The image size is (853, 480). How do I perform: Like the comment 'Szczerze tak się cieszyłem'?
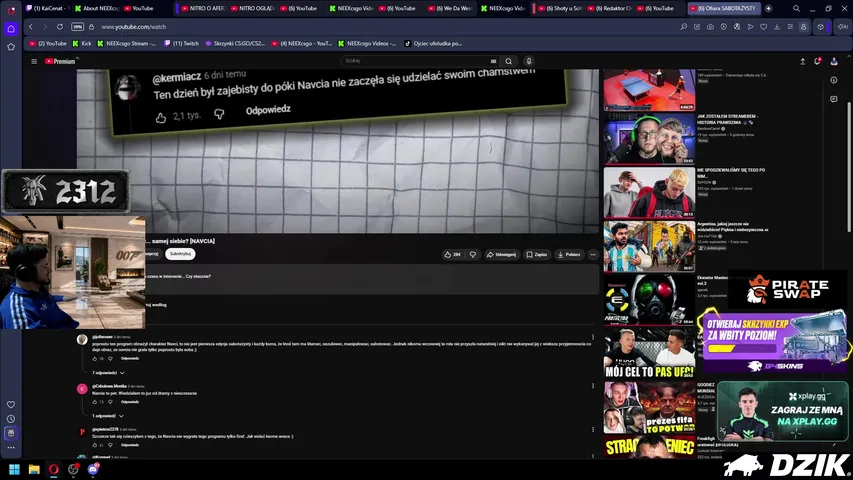pyautogui.click(x=95, y=445)
